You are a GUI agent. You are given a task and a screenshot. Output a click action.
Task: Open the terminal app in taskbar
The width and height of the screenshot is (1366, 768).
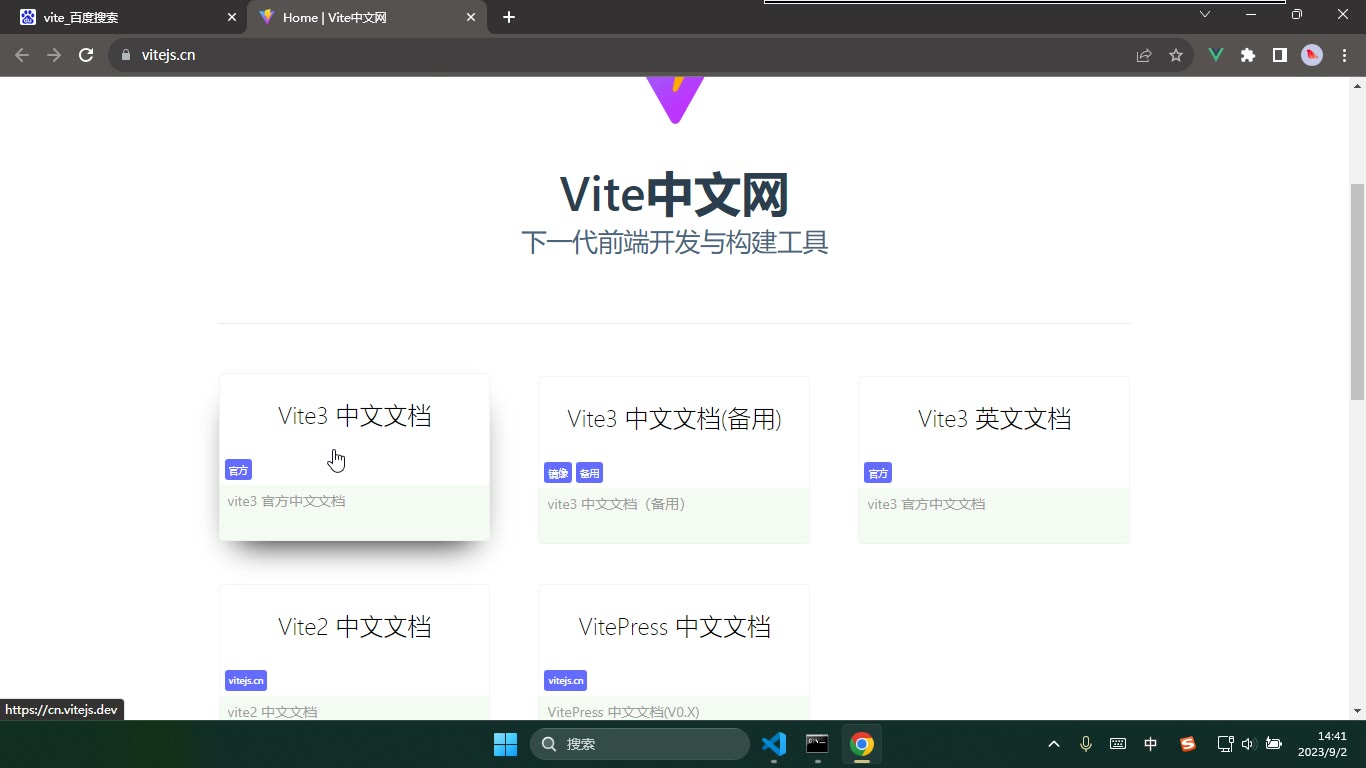pyautogui.click(x=817, y=744)
